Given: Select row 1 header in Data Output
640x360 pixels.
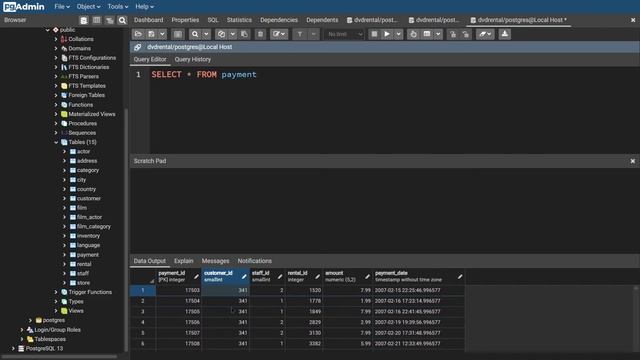Looking at the screenshot, I should [x=143, y=290].
